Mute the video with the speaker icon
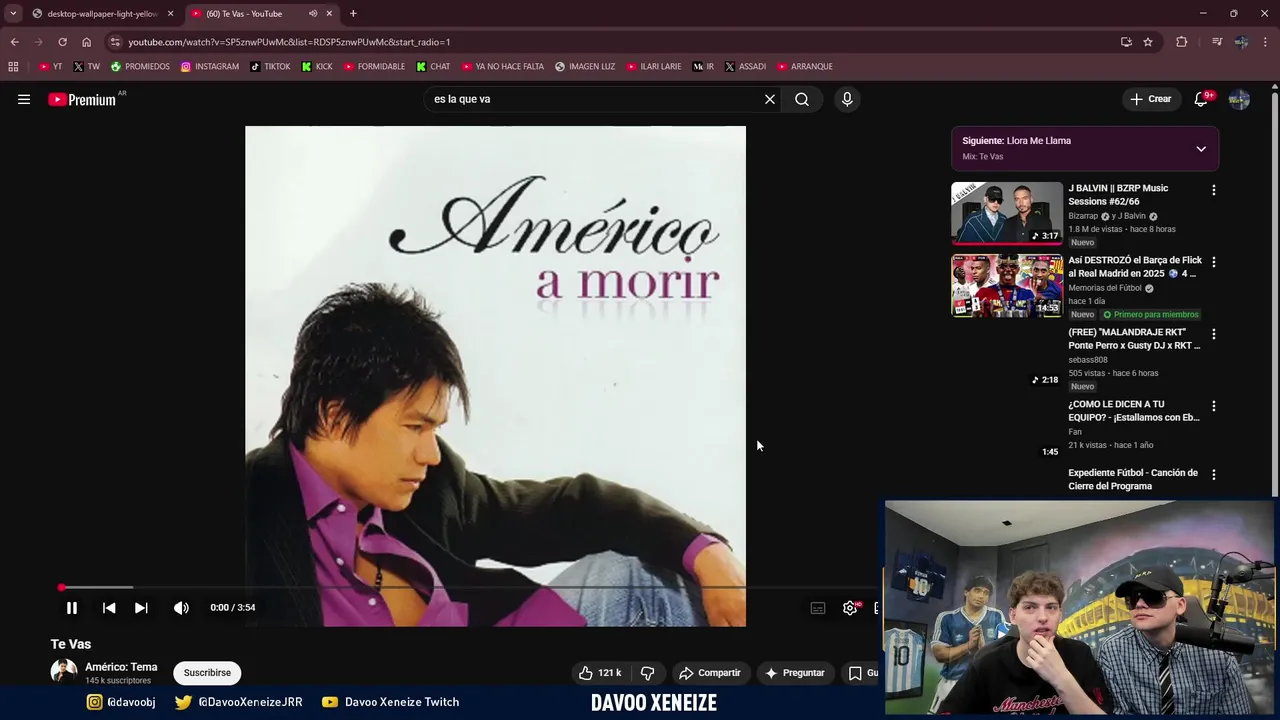The width and height of the screenshot is (1280, 720). pyautogui.click(x=181, y=607)
